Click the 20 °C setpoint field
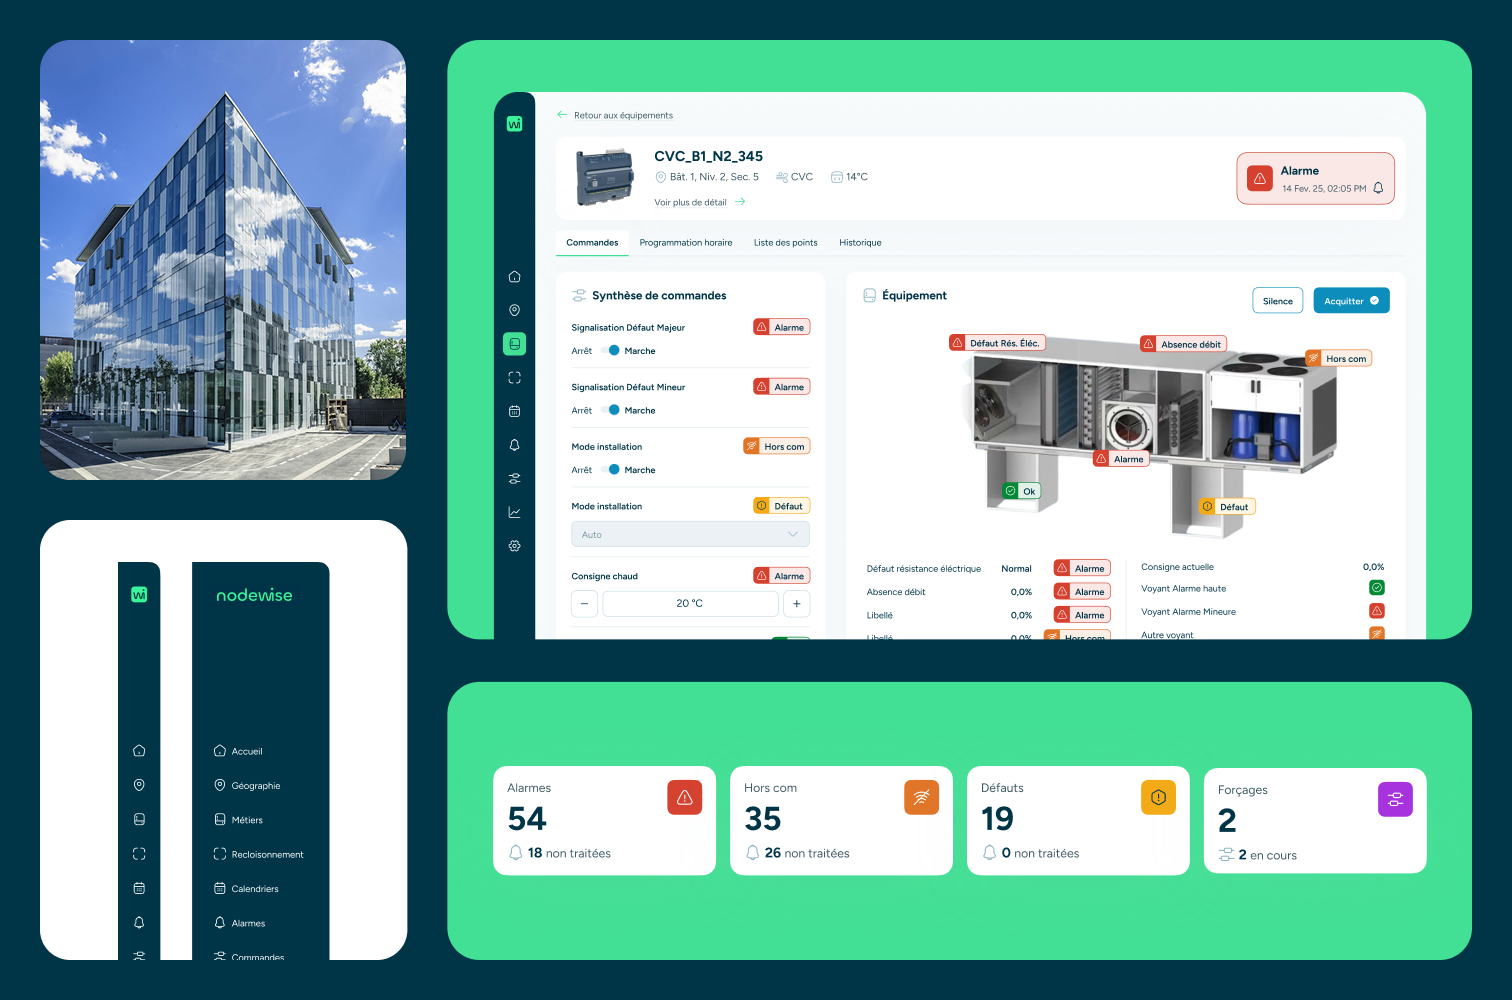Viewport: 1512px width, 1000px height. [690, 604]
